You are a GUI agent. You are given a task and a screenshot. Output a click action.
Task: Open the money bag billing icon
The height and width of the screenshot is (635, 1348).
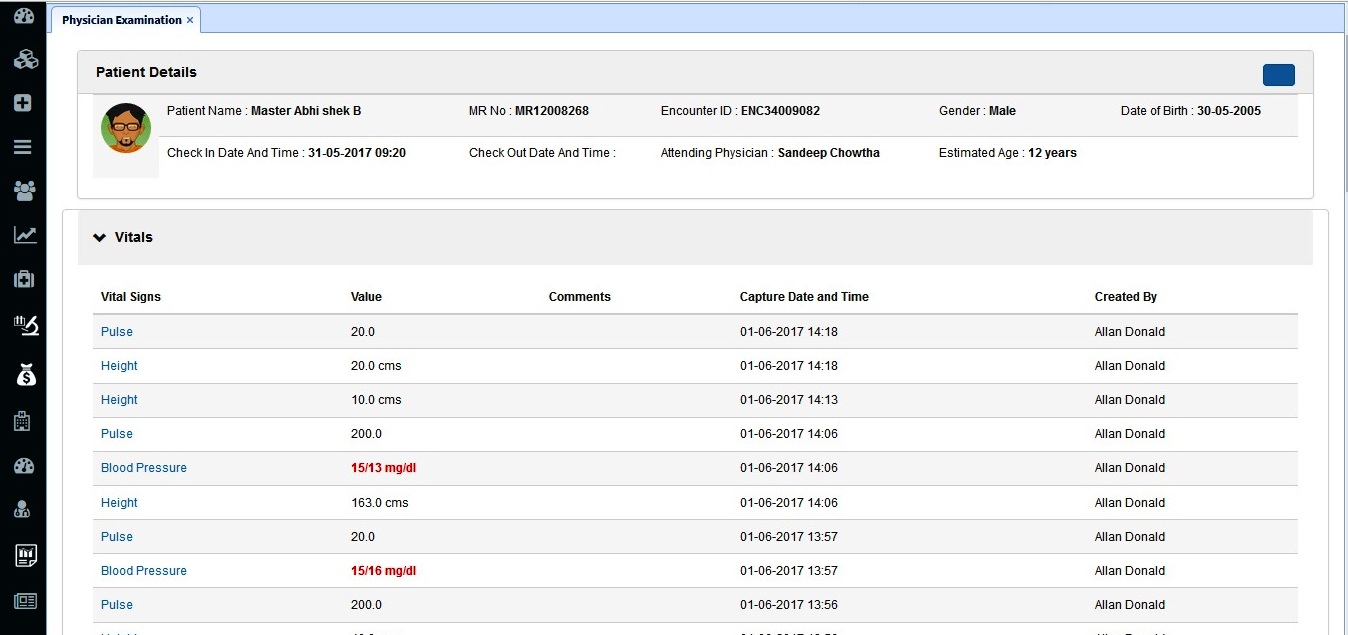[x=25, y=375]
